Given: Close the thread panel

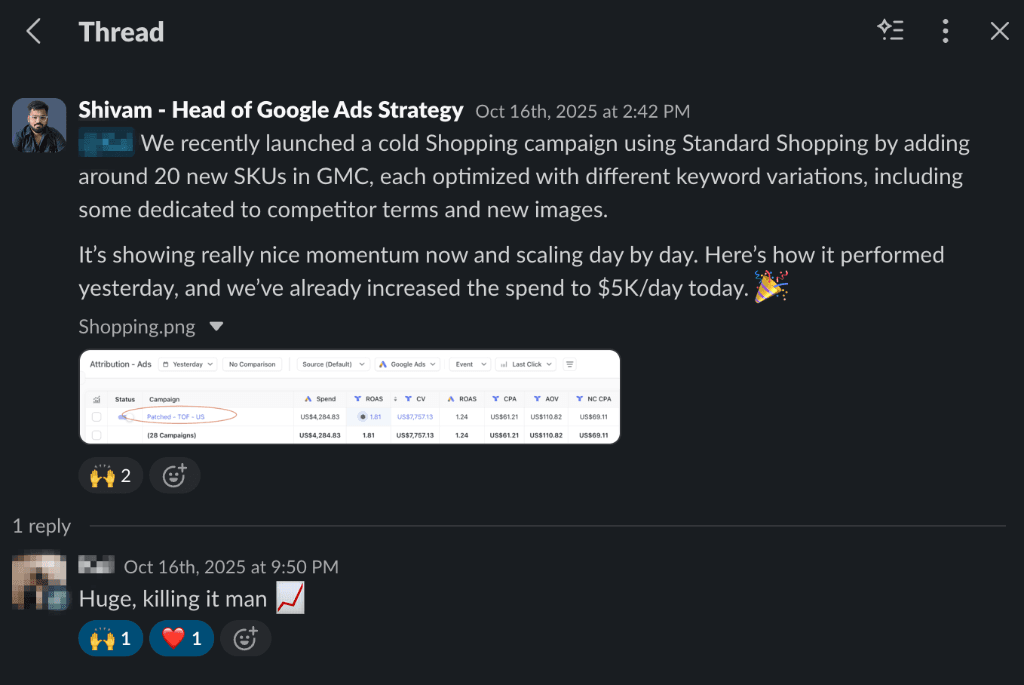Looking at the screenshot, I should pos(999,30).
